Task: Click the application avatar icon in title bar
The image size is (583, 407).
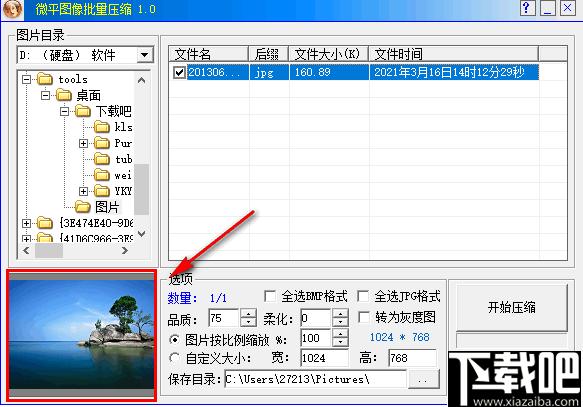Action: pos(12,9)
